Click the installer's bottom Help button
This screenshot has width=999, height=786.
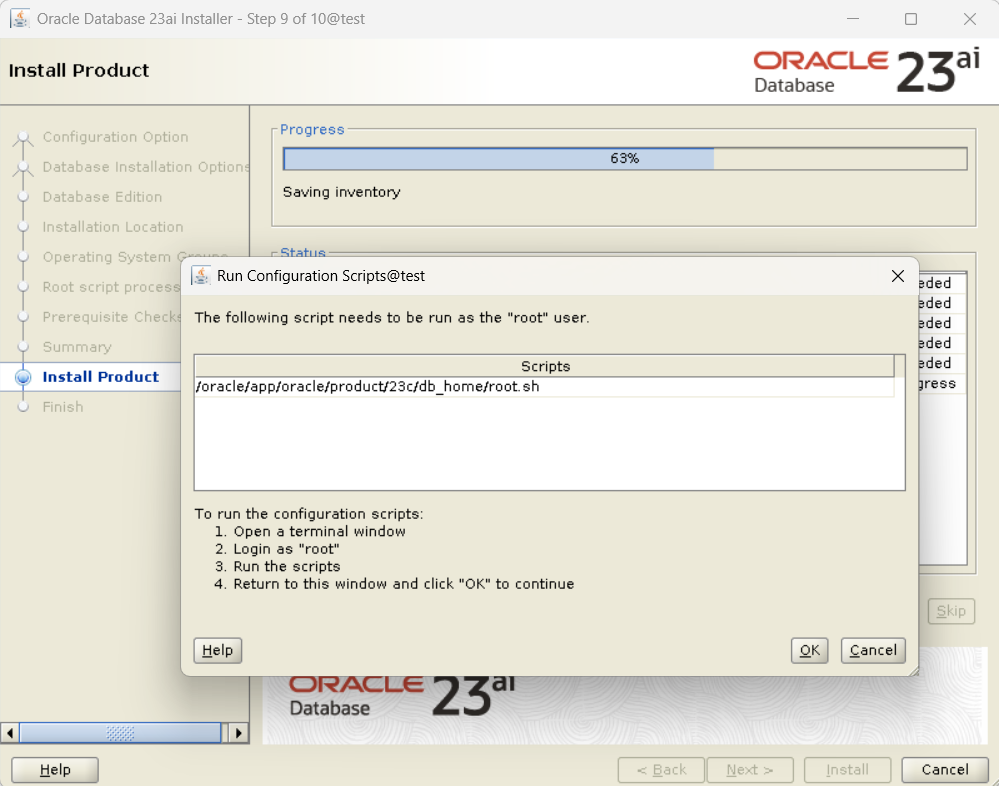point(55,769)
